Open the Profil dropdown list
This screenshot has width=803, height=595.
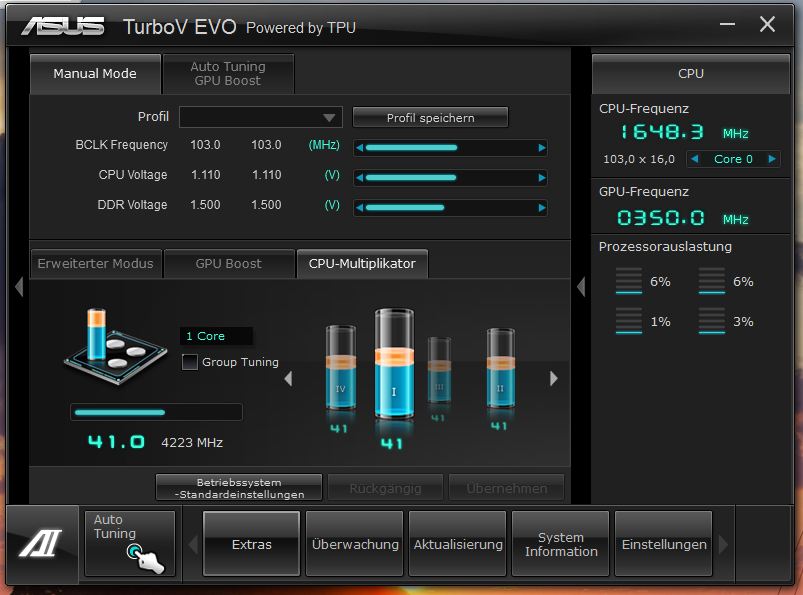261,117
